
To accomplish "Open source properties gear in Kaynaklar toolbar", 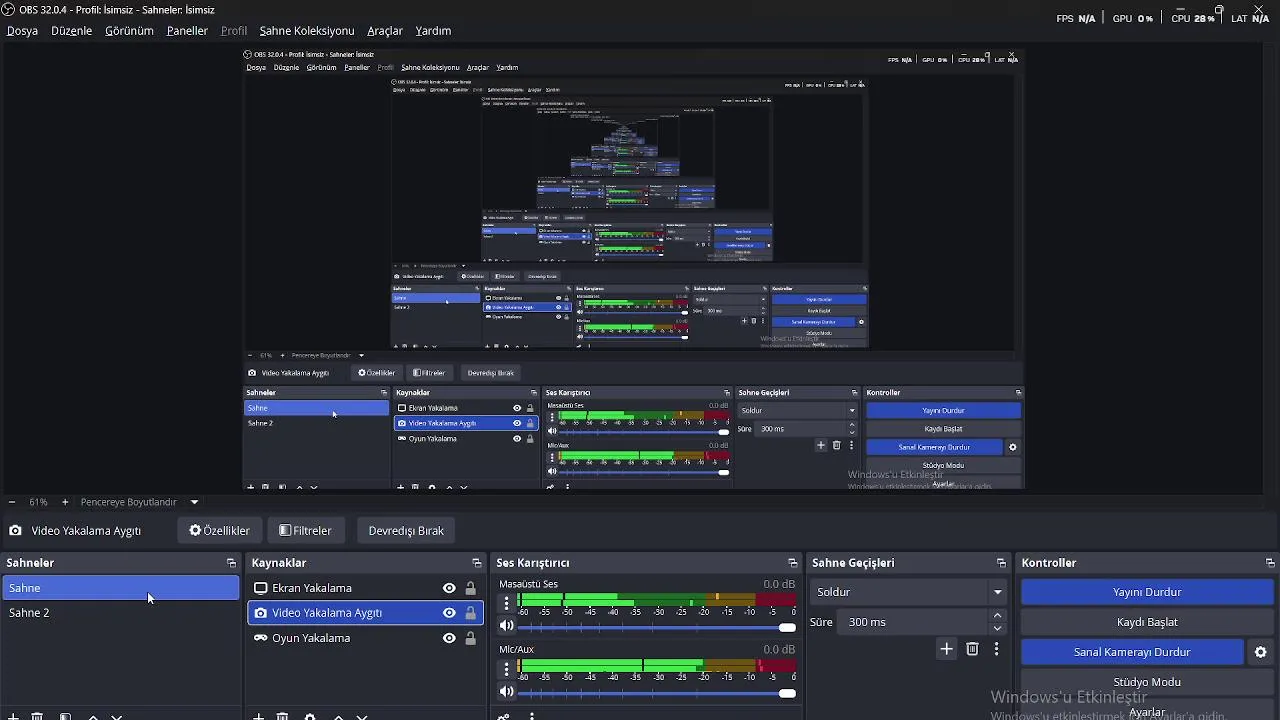I will [310, 716].
